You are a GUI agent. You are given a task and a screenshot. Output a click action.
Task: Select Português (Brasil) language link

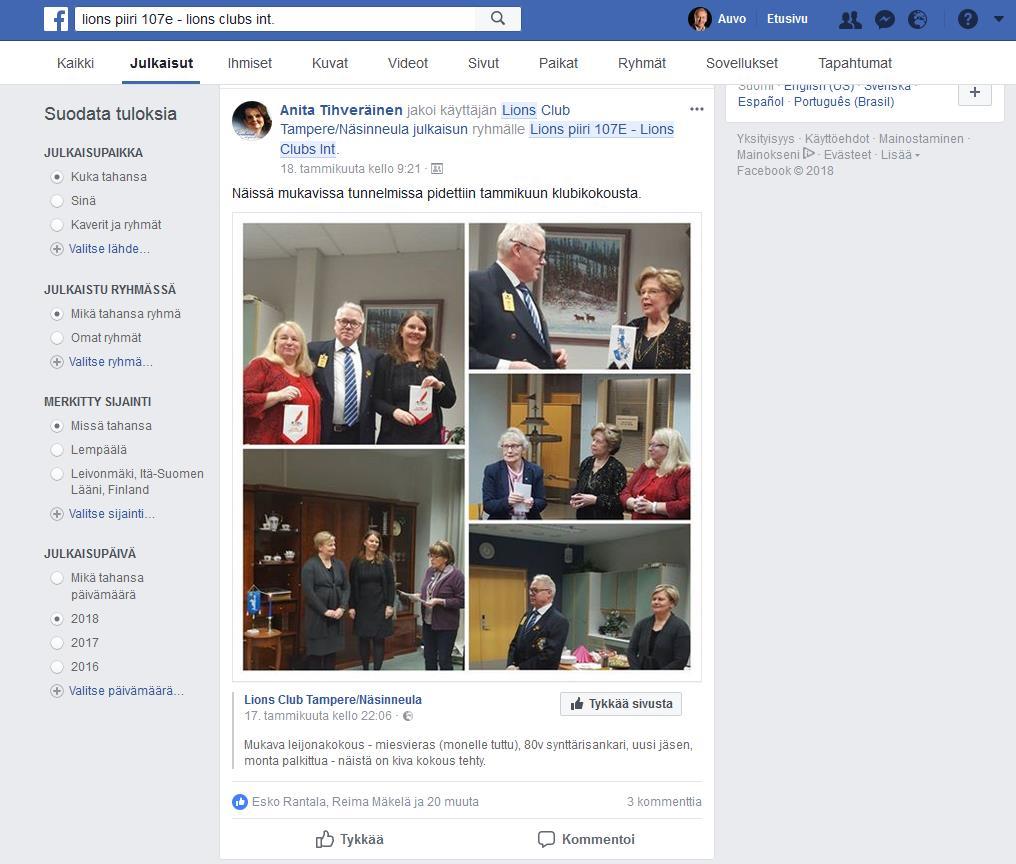pos(844,102)
